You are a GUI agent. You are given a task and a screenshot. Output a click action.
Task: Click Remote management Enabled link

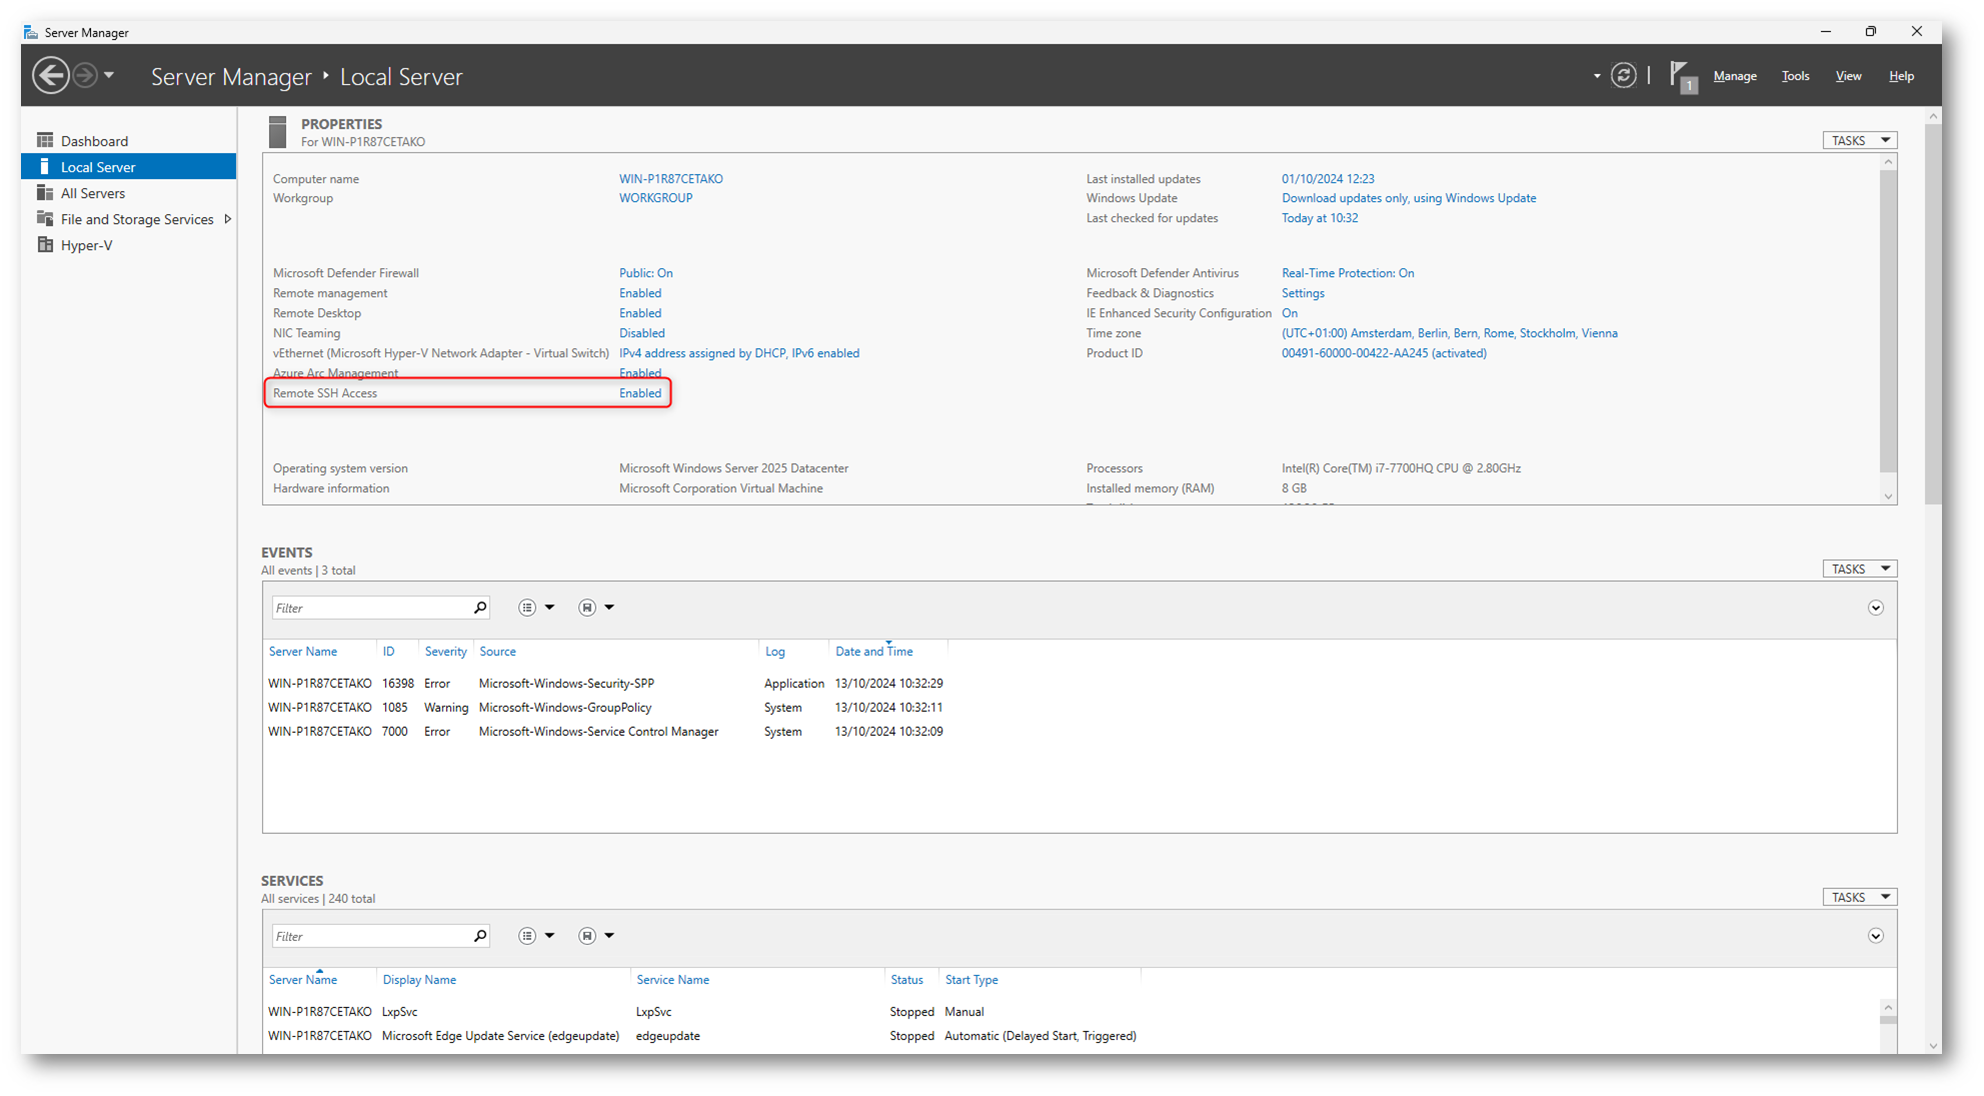pos(640,293)
